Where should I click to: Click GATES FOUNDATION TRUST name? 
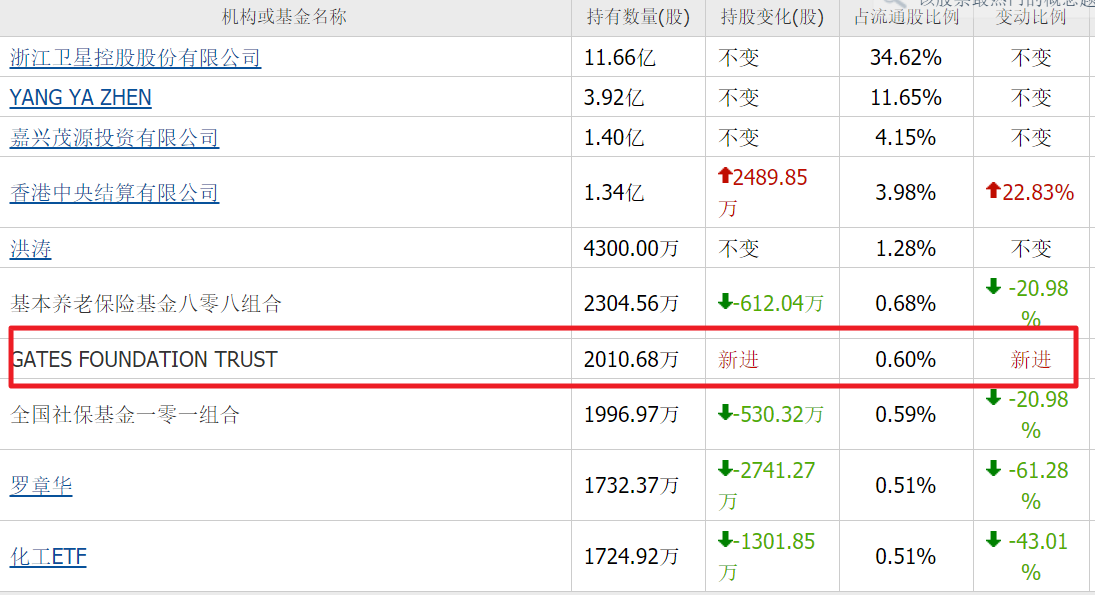[144, 360]
